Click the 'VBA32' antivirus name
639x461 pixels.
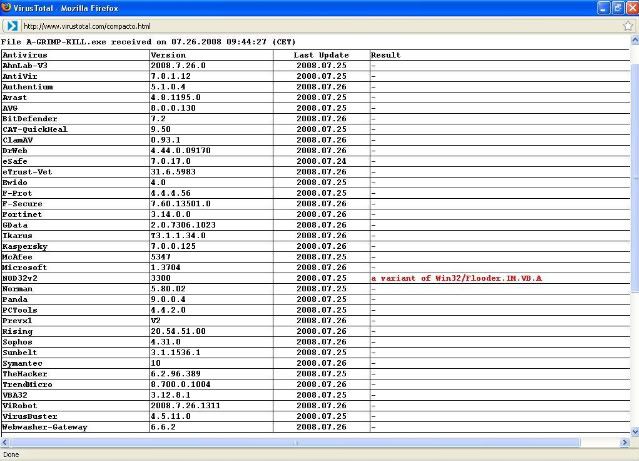15,395
